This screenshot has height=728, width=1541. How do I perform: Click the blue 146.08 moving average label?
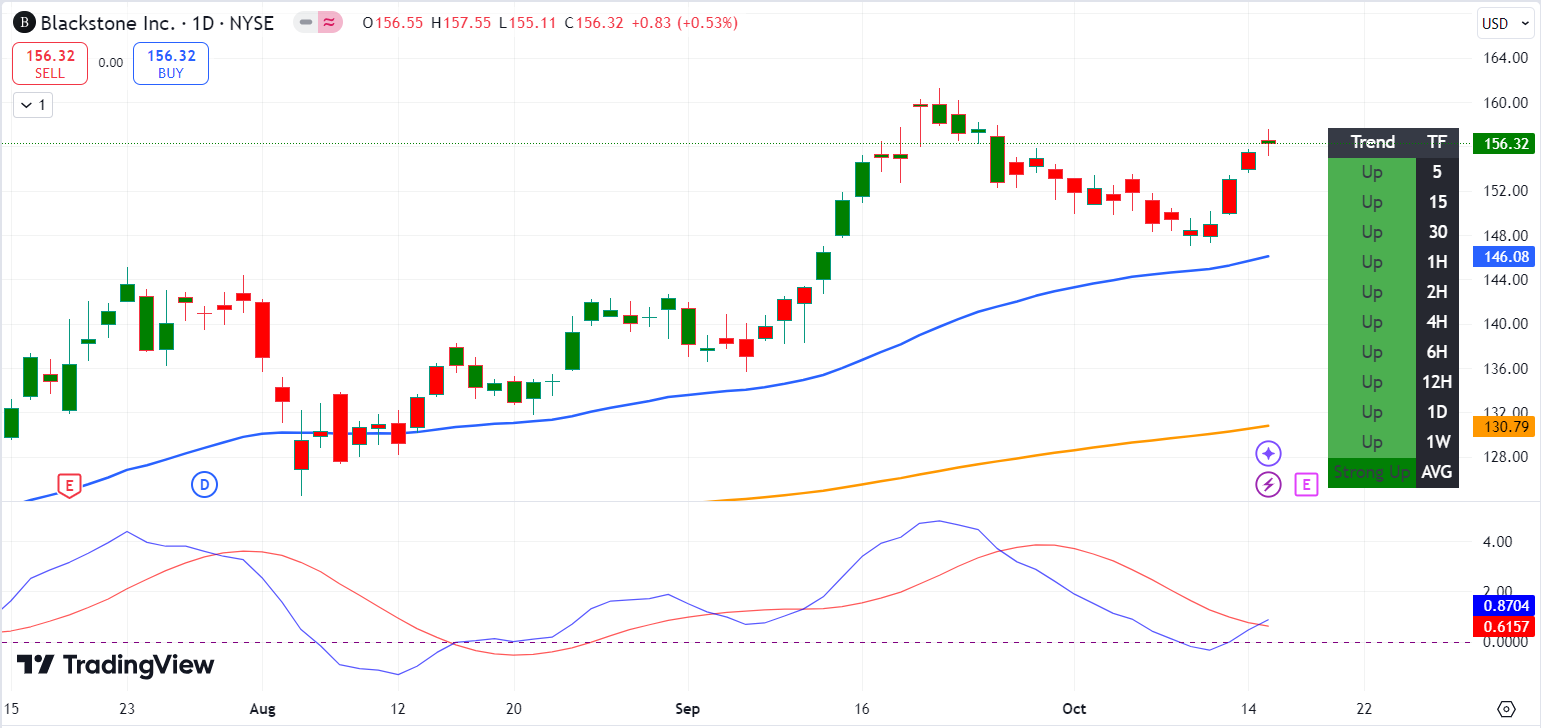1505,257
